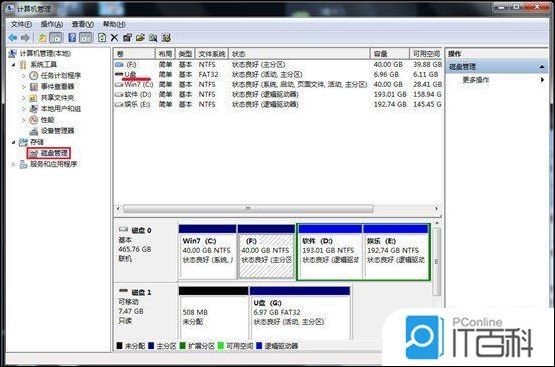
Task: Expand the 共享文件夹 node
Action: (24, 98)
